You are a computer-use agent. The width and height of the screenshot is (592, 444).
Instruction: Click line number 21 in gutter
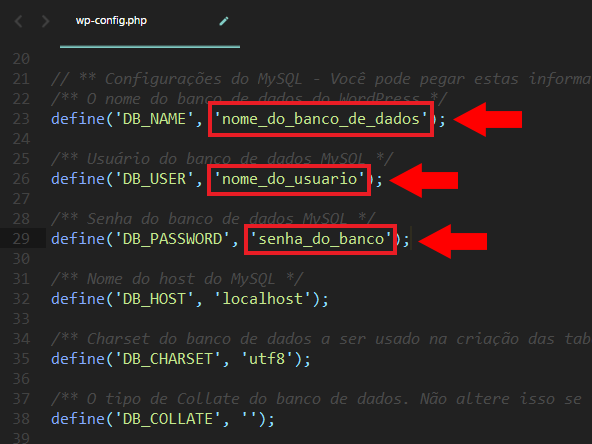click(x=21, y=79)
